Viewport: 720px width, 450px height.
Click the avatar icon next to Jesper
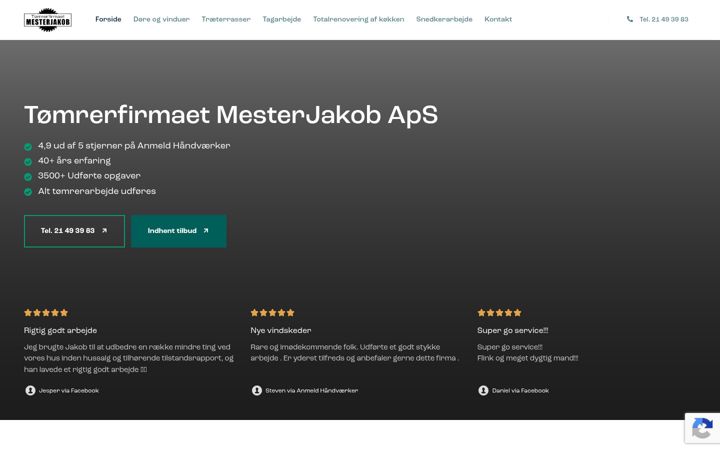pyautogui.click(x=30, y=390)
